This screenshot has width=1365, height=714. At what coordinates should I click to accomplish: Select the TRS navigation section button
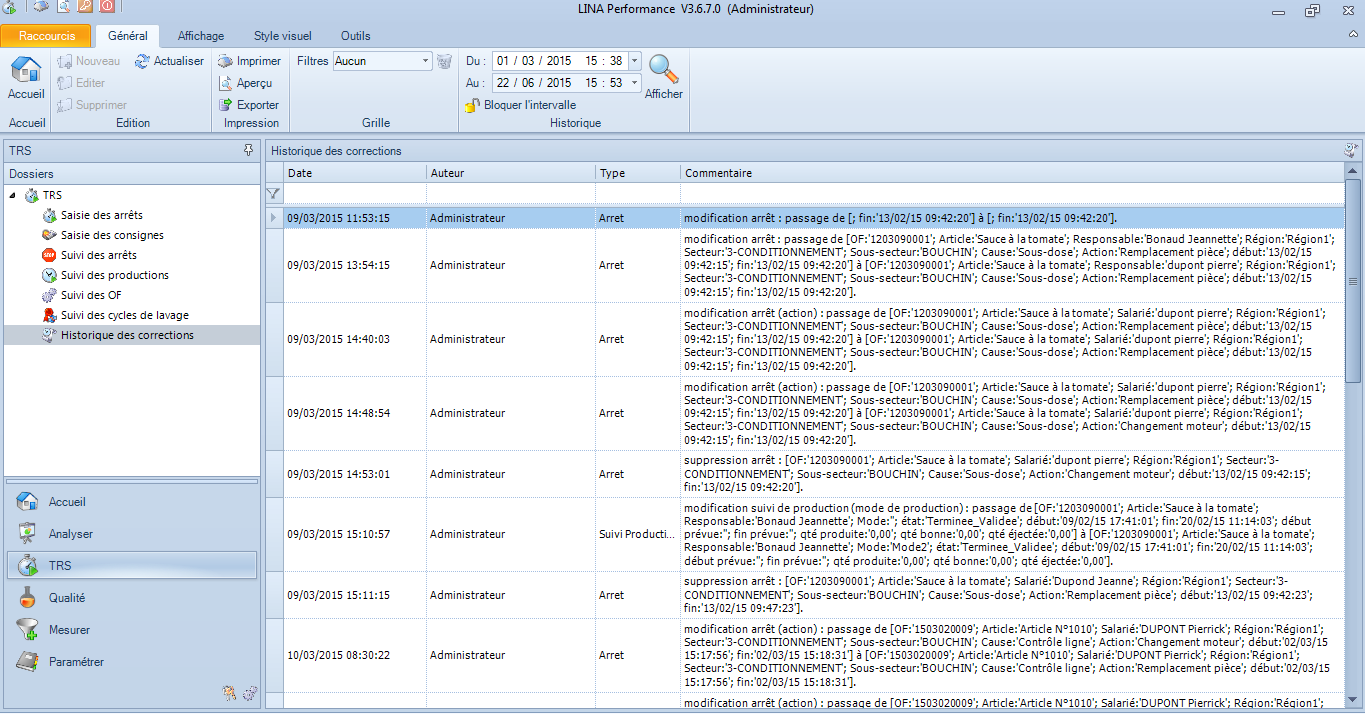(131, 566)
